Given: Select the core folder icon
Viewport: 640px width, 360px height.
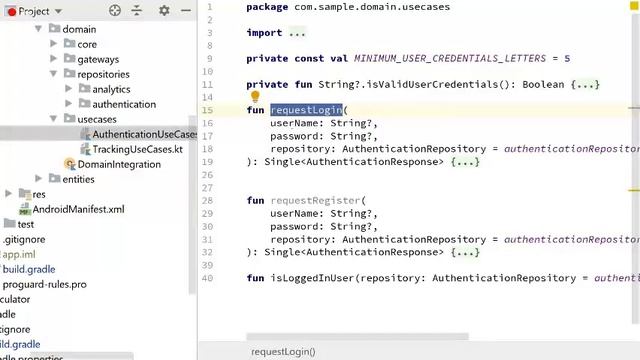Looking at the screenshot, I should pos(69,43).
